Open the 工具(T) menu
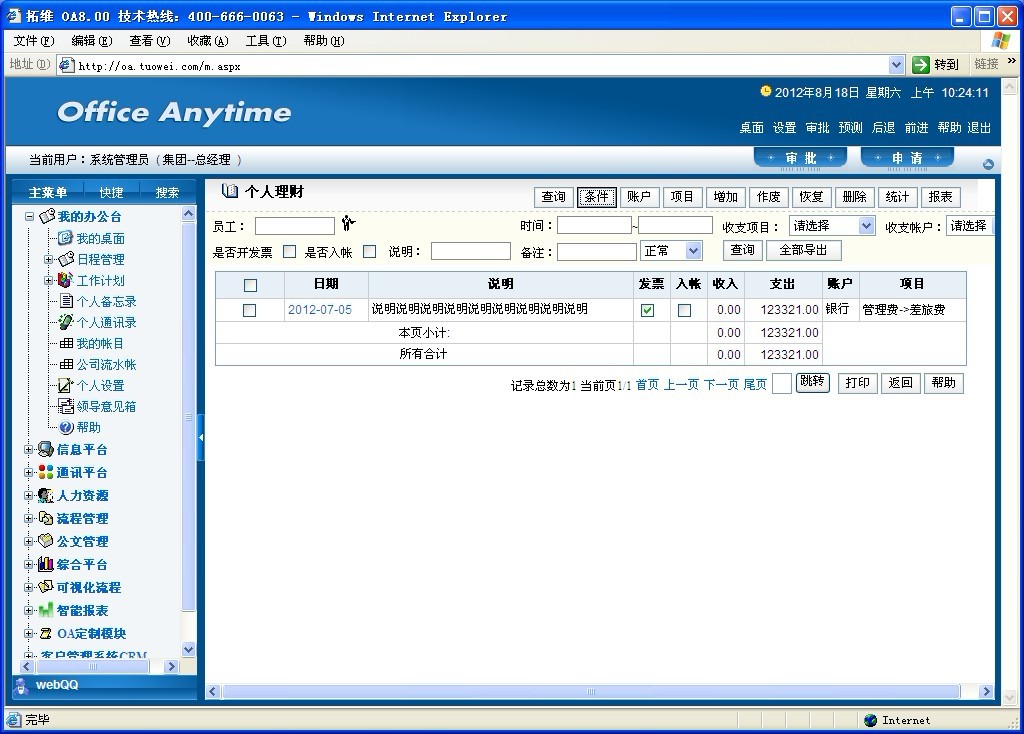 pos(265,41)
